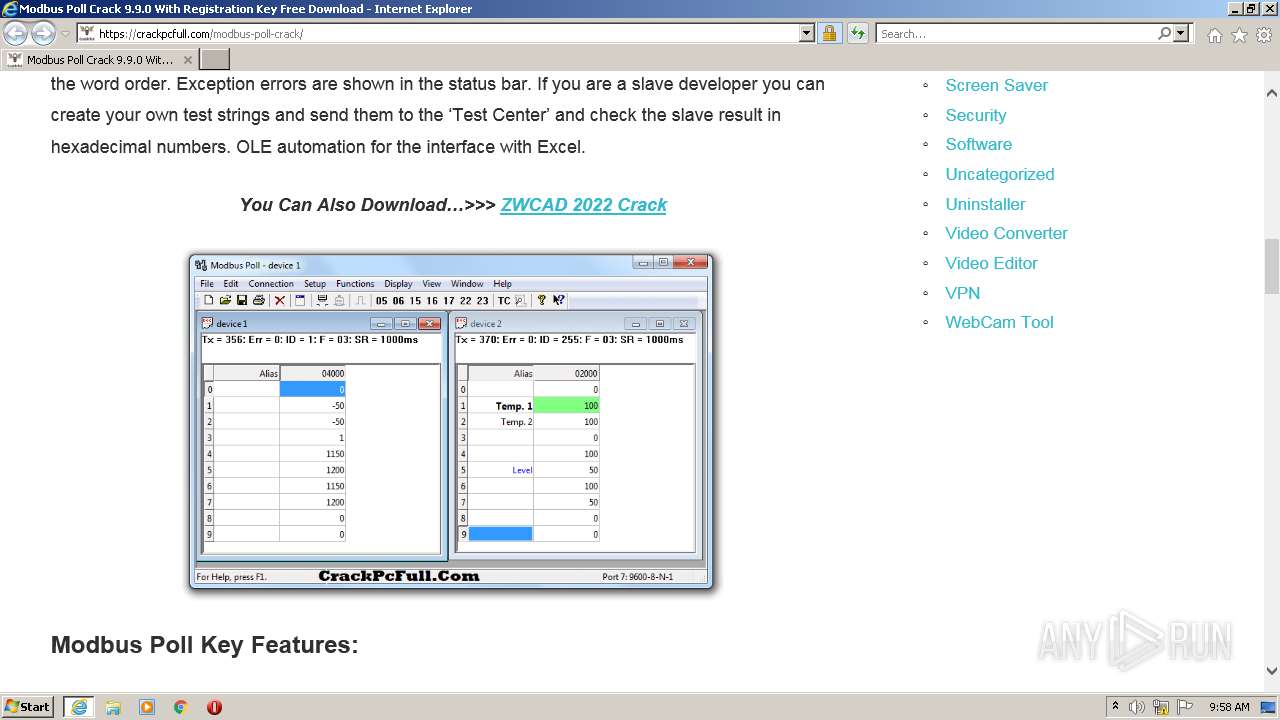Close the Modbus Poll Crack tab
This screenshot has width=1280, height=720.
(187, 60)
